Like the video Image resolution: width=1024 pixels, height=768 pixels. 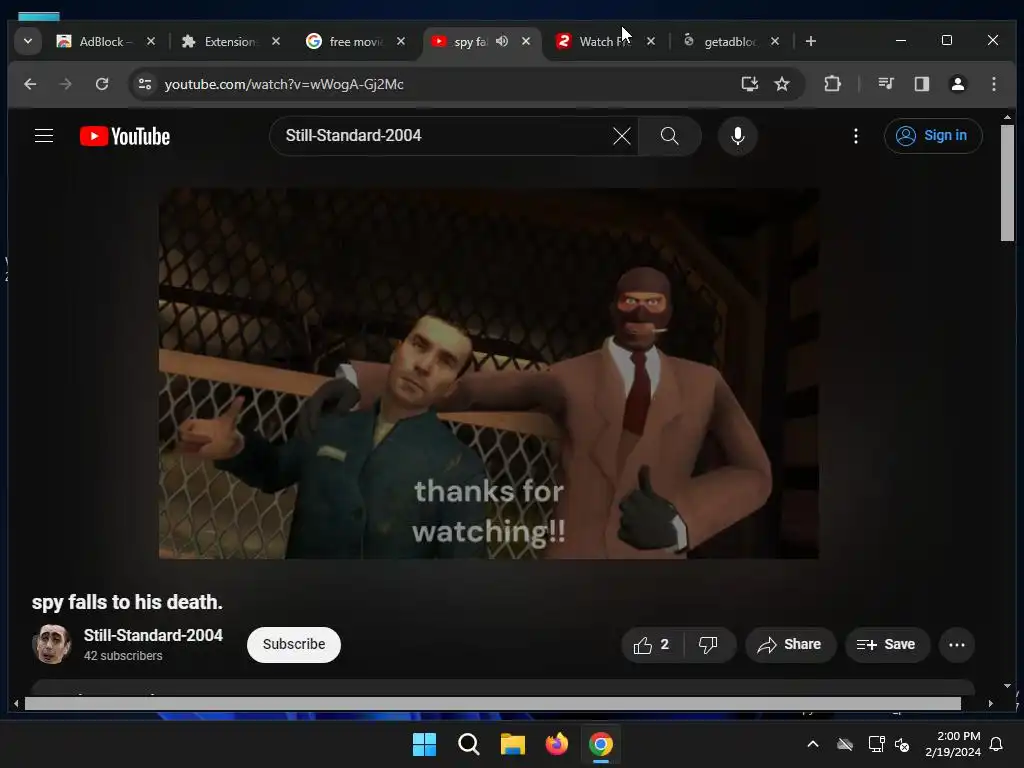652,645
